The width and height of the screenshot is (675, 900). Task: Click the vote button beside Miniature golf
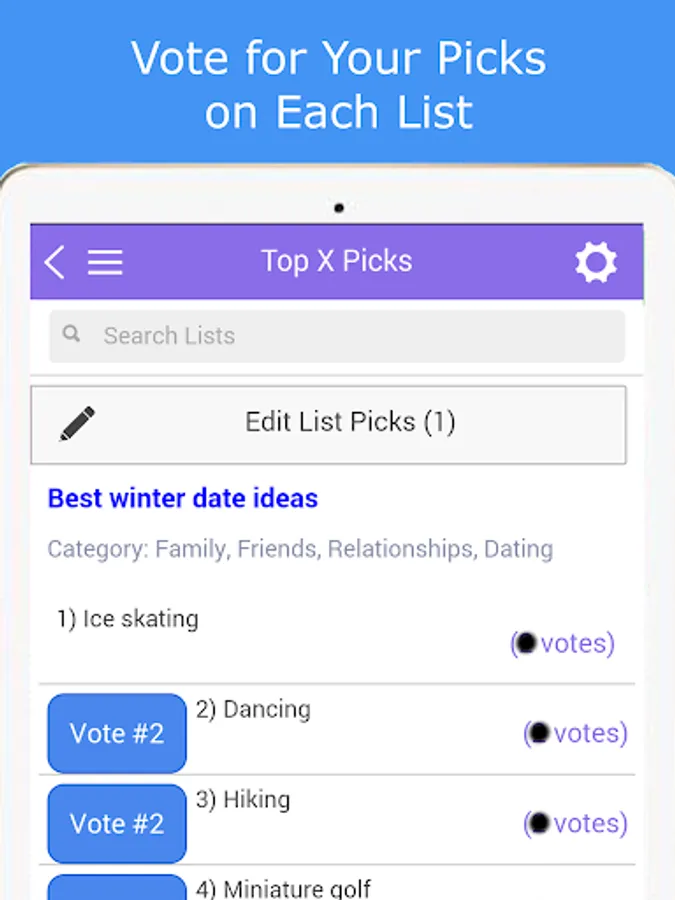[x=117, y=887]
